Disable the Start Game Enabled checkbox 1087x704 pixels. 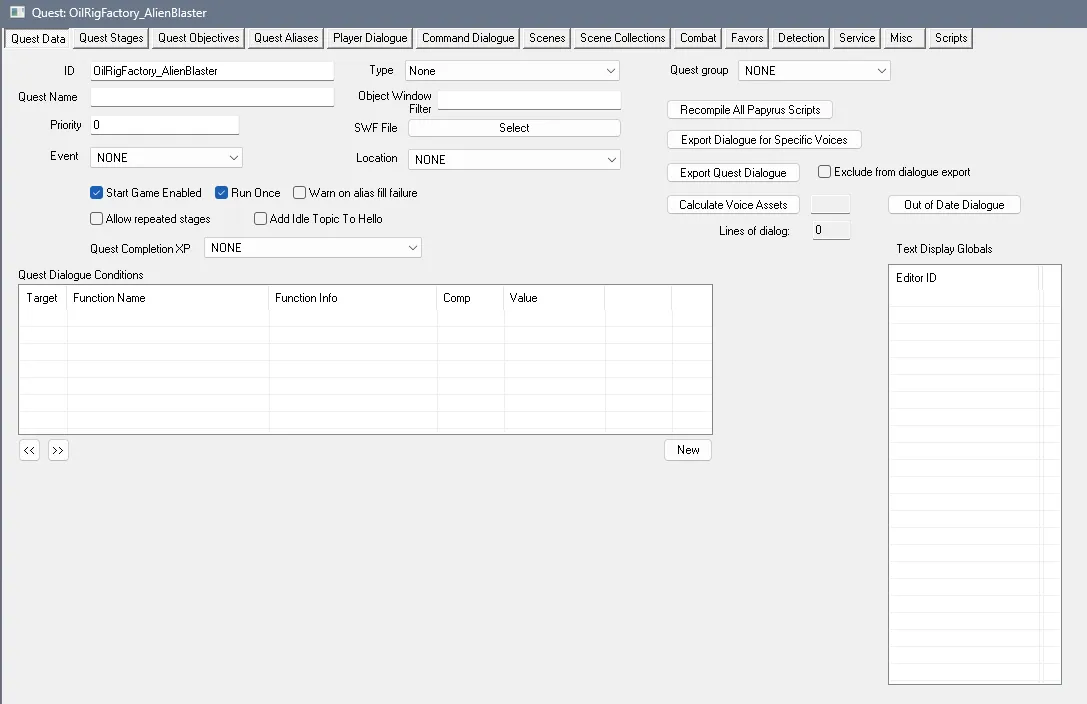point(96,192)
